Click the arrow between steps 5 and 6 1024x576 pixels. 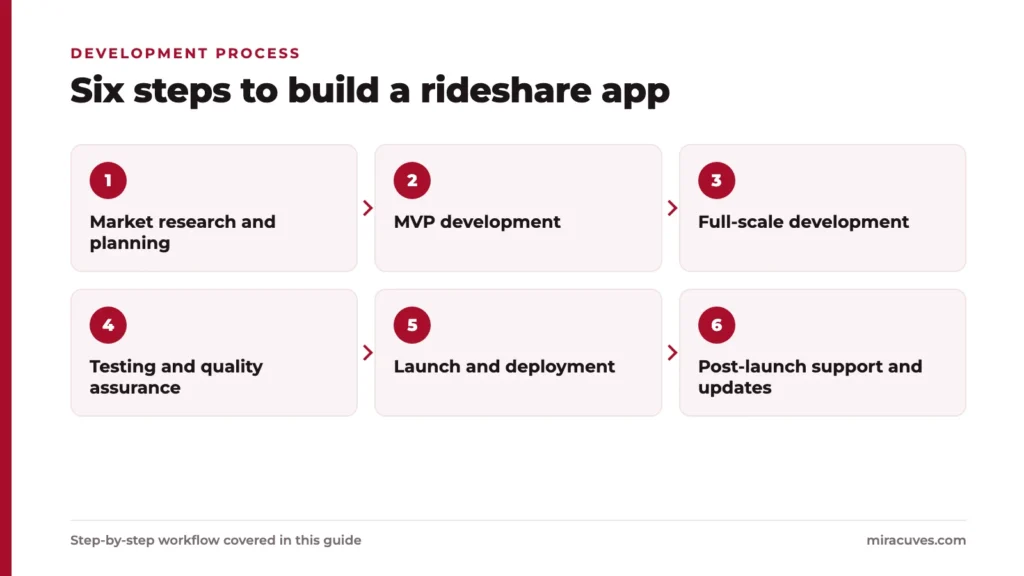(672, 353)
